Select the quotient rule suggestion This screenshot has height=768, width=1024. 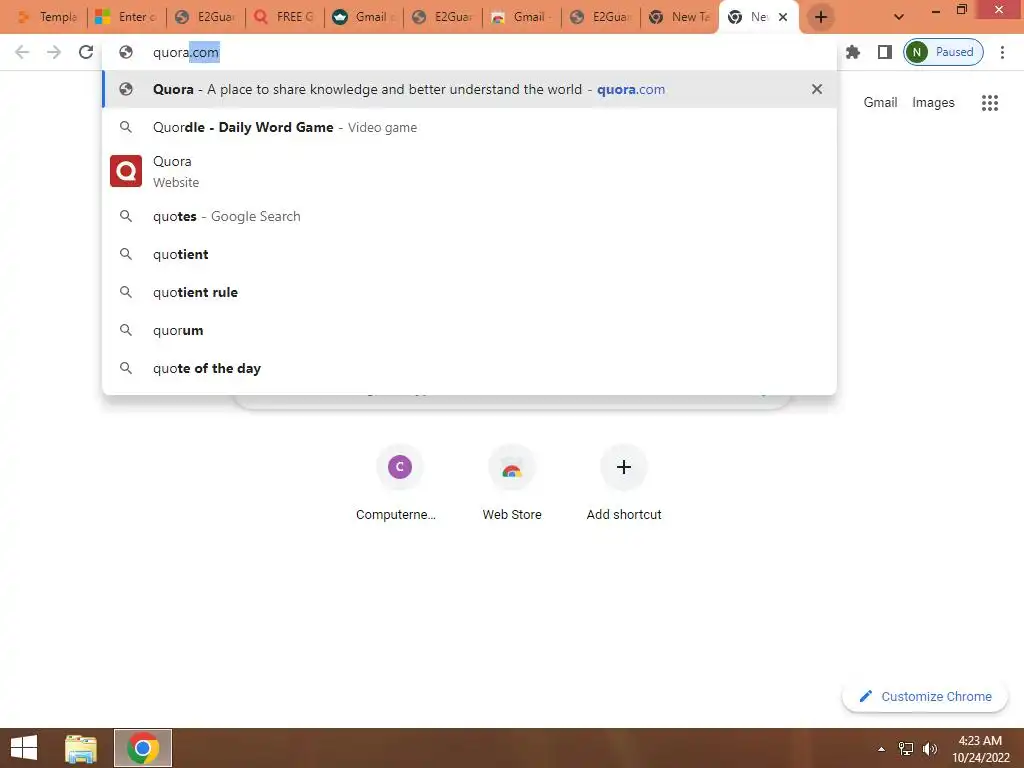tap(470, 292)
